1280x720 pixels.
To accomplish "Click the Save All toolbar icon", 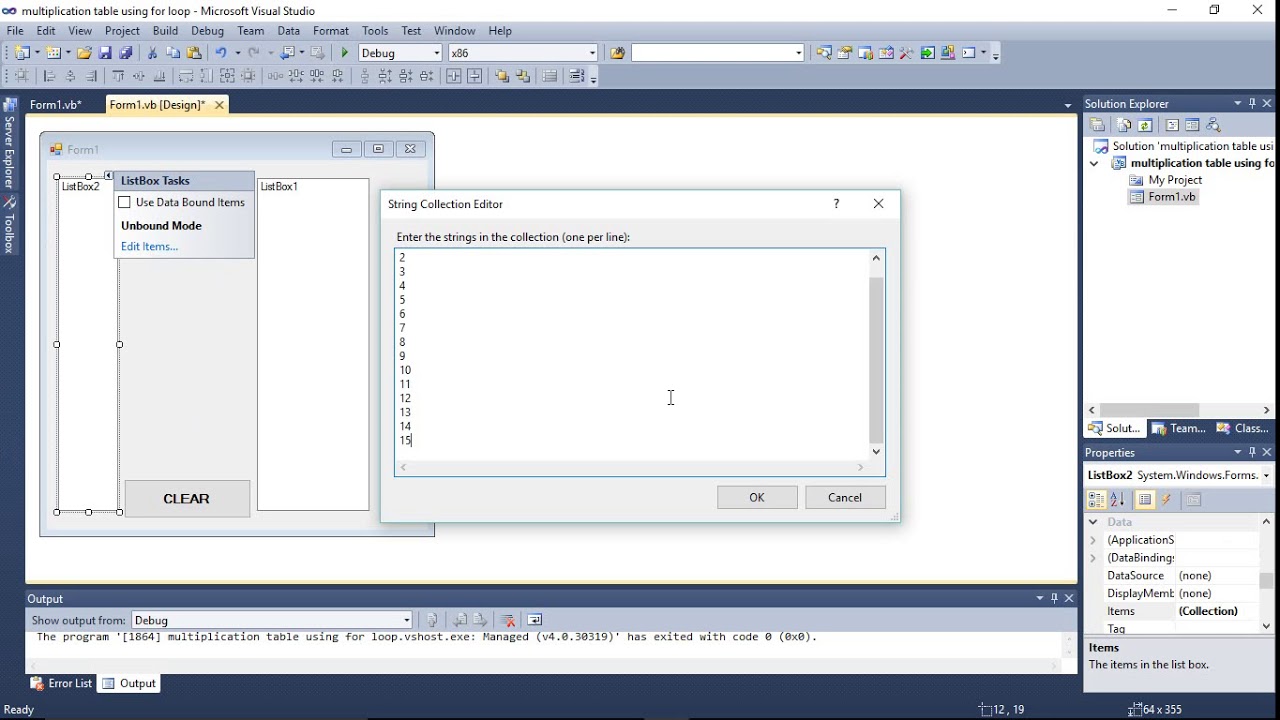I will click(x=126, y=53).
